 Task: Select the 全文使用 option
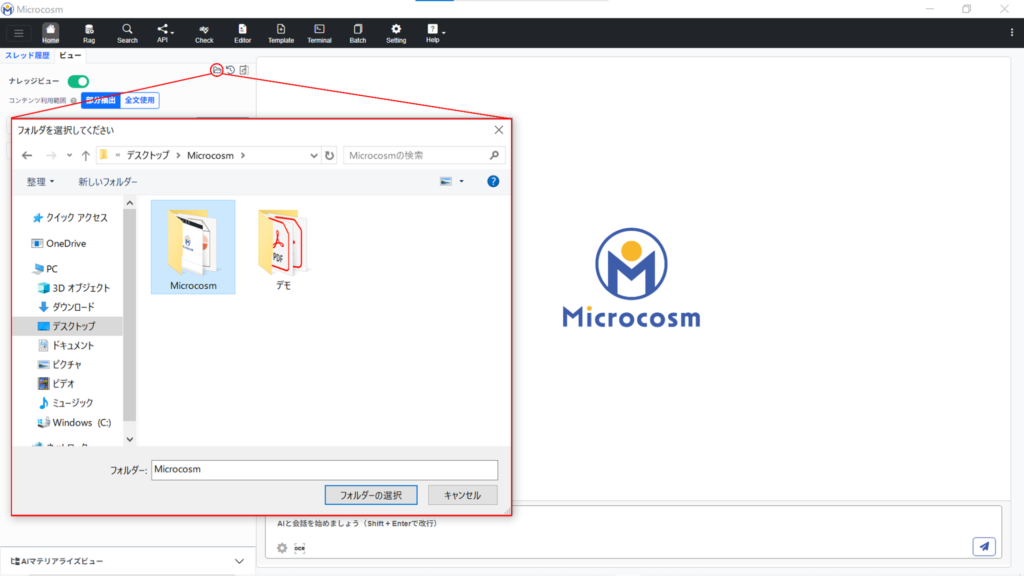pyautogui.click(x=140, y=101)
